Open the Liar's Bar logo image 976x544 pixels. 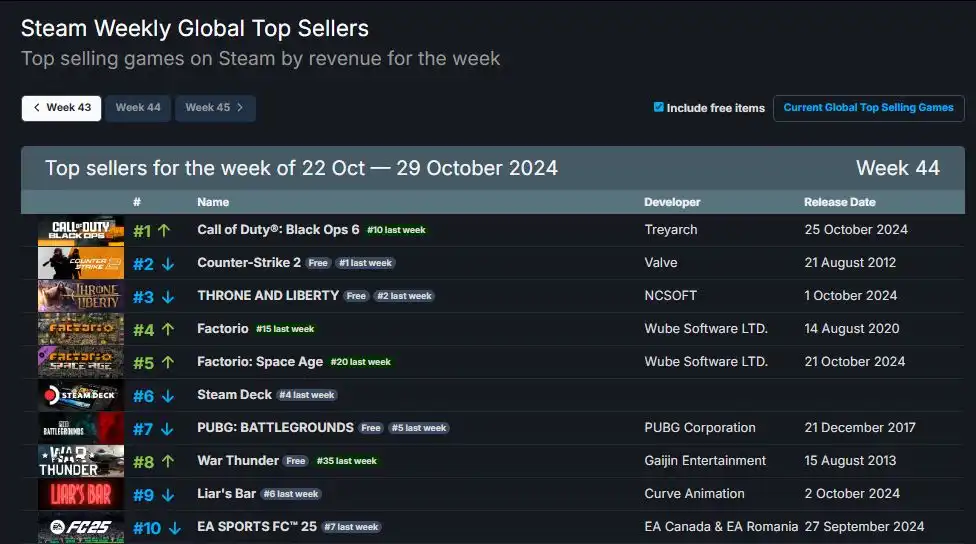(x=81, y=494)
